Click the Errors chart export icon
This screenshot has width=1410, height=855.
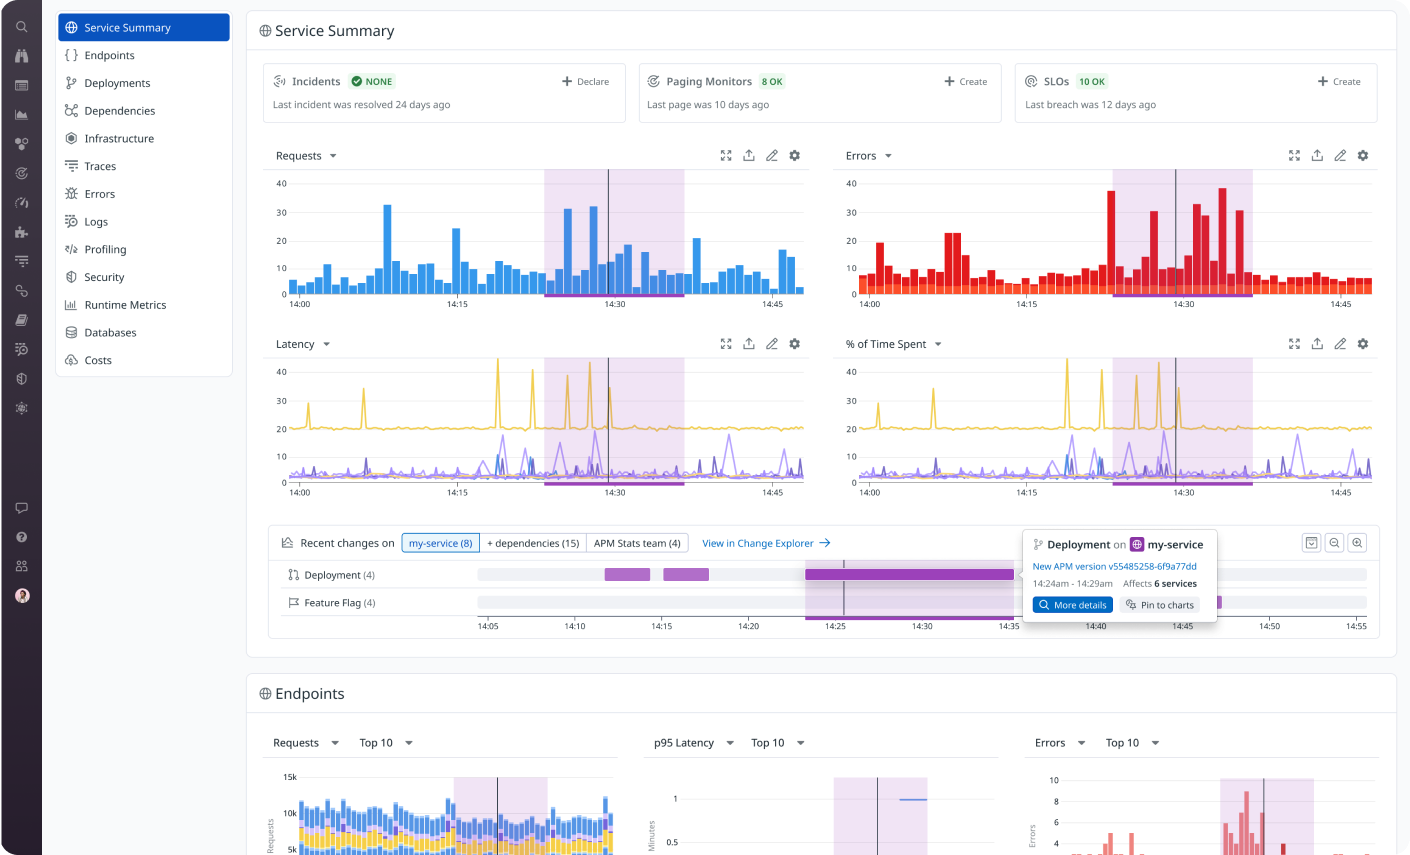[1317, 156]
